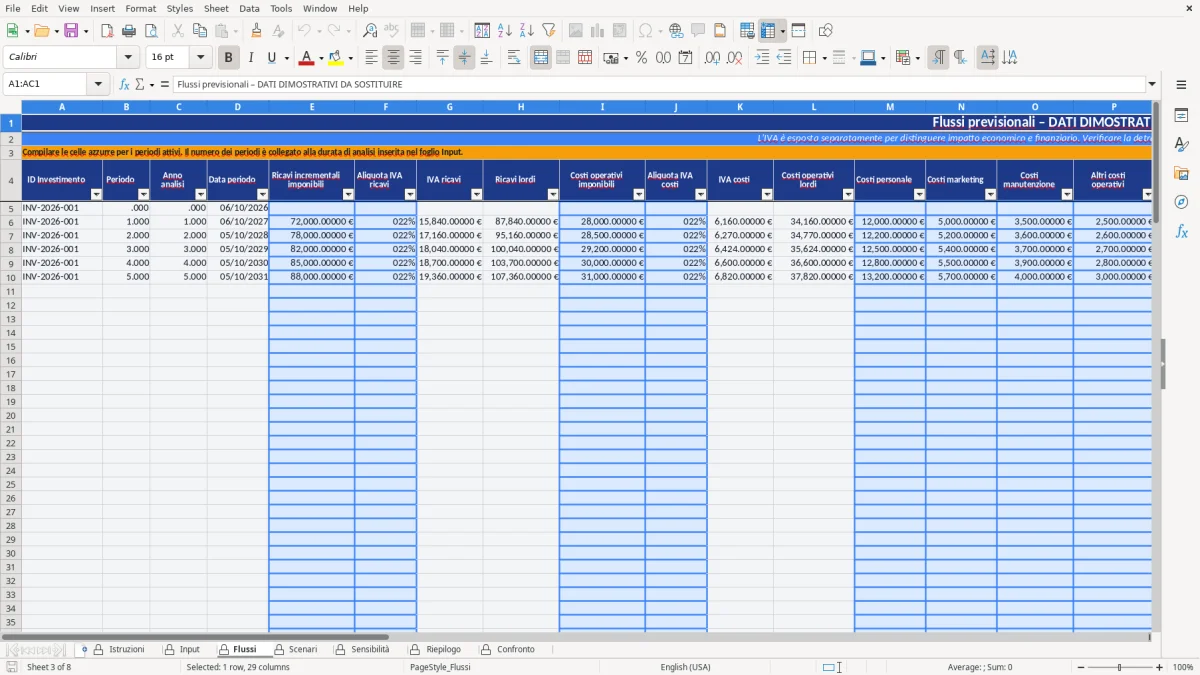
Task: Insert hyperlink with globe icon
Action: point(676,31)
